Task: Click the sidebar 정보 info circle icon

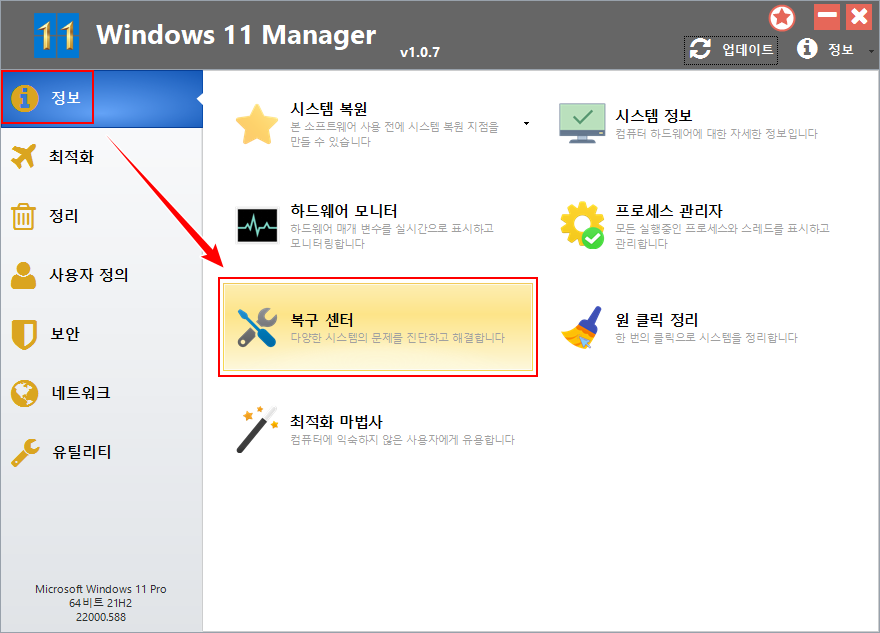Action: (x=25, y=98)
